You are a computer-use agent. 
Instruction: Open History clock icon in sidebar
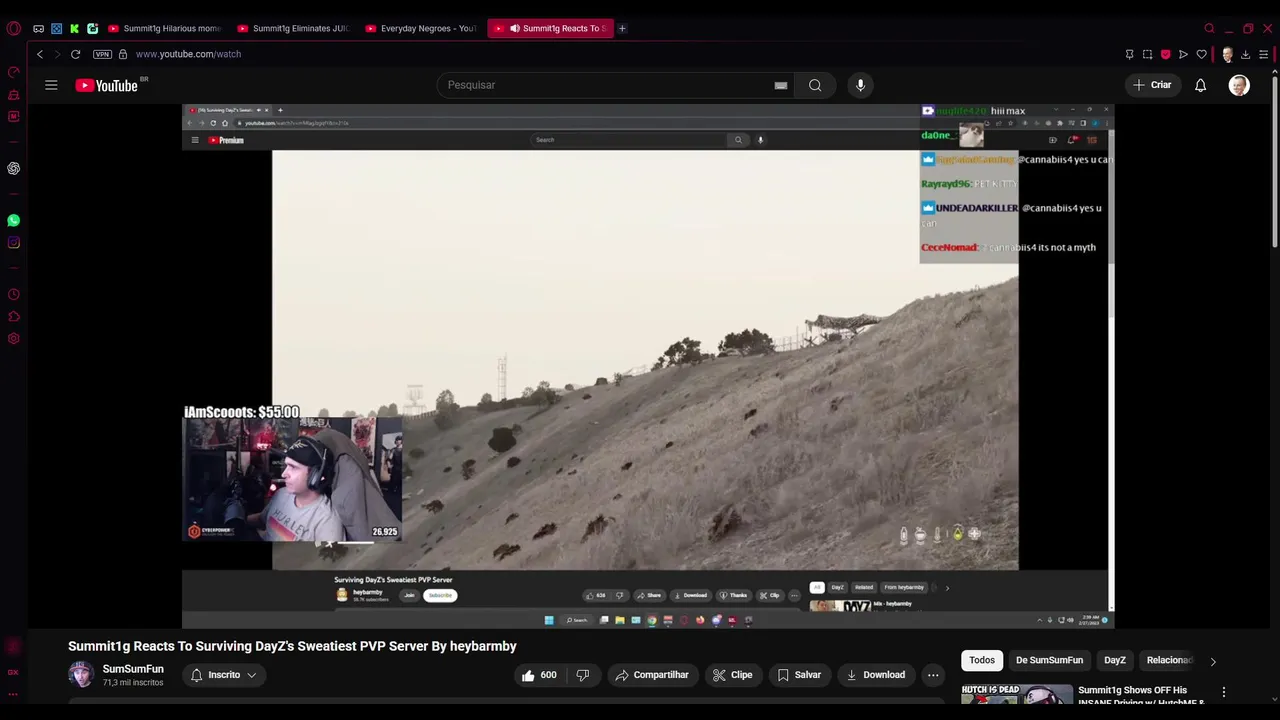coord(13,294)
